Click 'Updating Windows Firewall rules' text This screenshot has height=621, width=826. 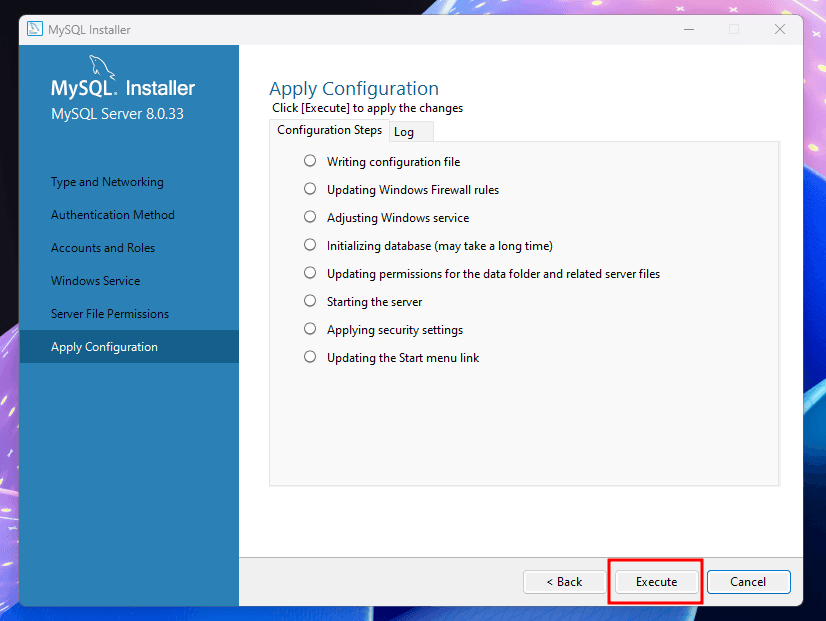coord(413,190)
